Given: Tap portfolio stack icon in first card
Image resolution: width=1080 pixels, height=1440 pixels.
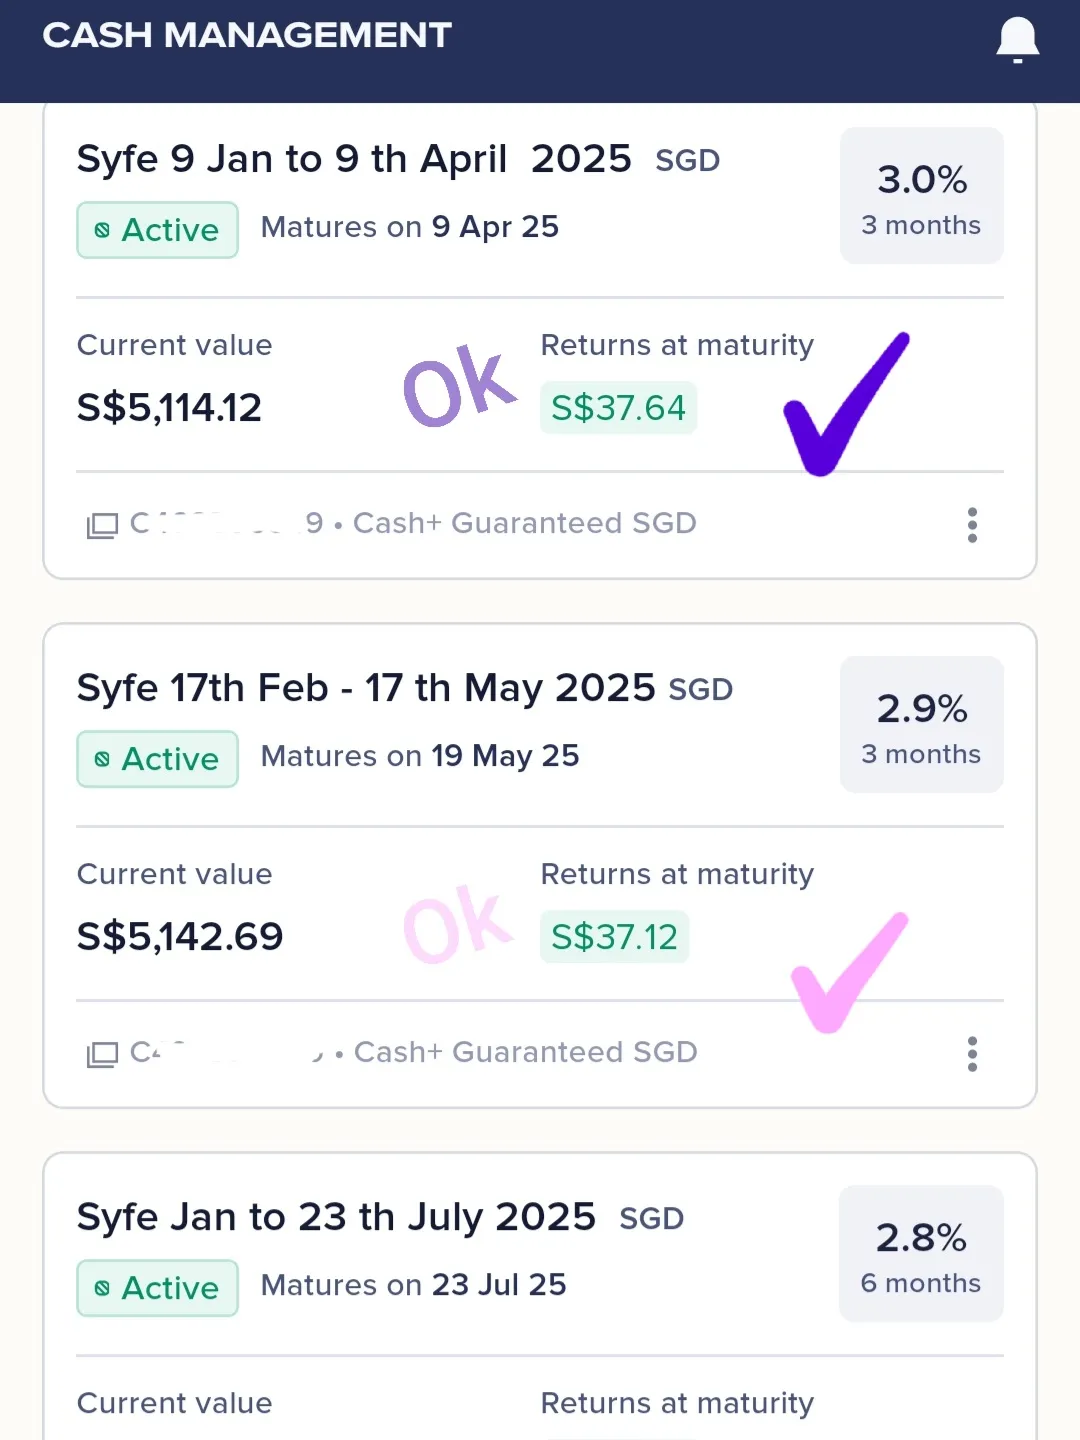Looking at the screenshot, I should tap(102, 525).
